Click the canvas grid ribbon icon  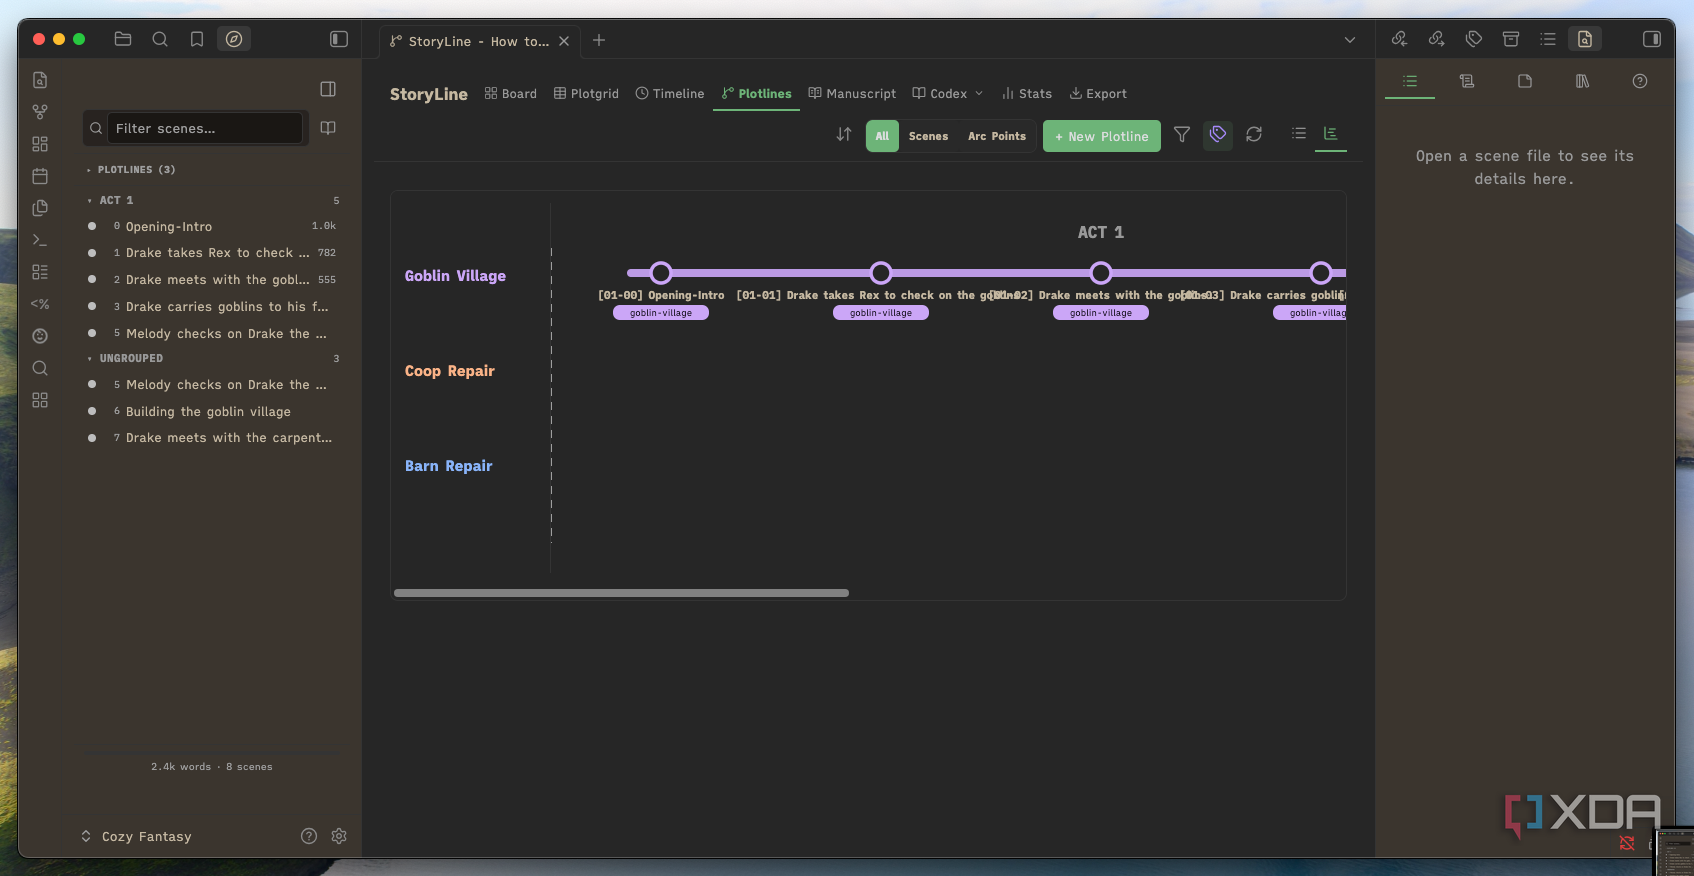[40, 144]
